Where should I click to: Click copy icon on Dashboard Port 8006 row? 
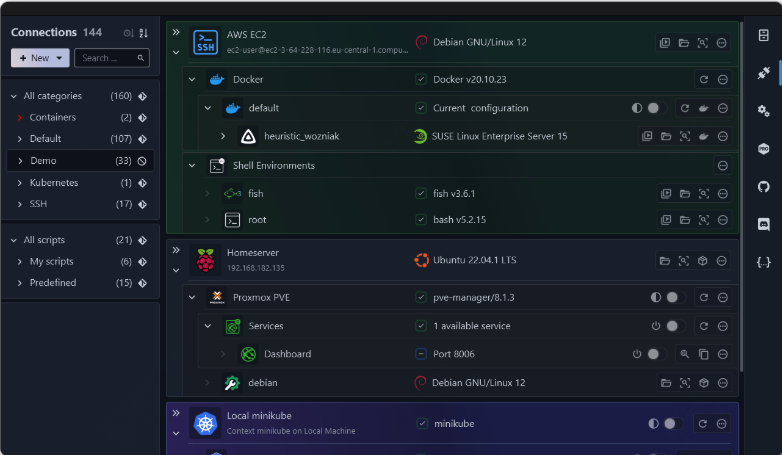(x=704, y=354)
